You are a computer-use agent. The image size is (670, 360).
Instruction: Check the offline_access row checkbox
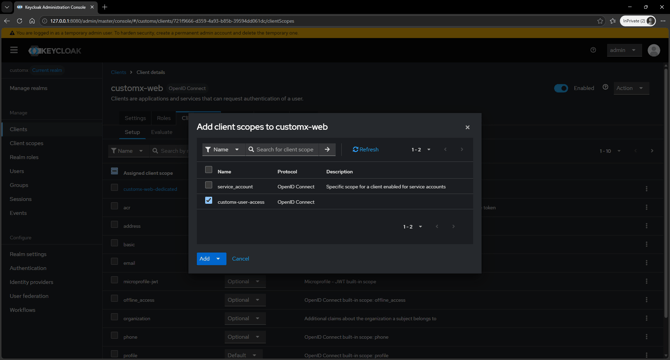pyautogui.click(x=114, y=299)
